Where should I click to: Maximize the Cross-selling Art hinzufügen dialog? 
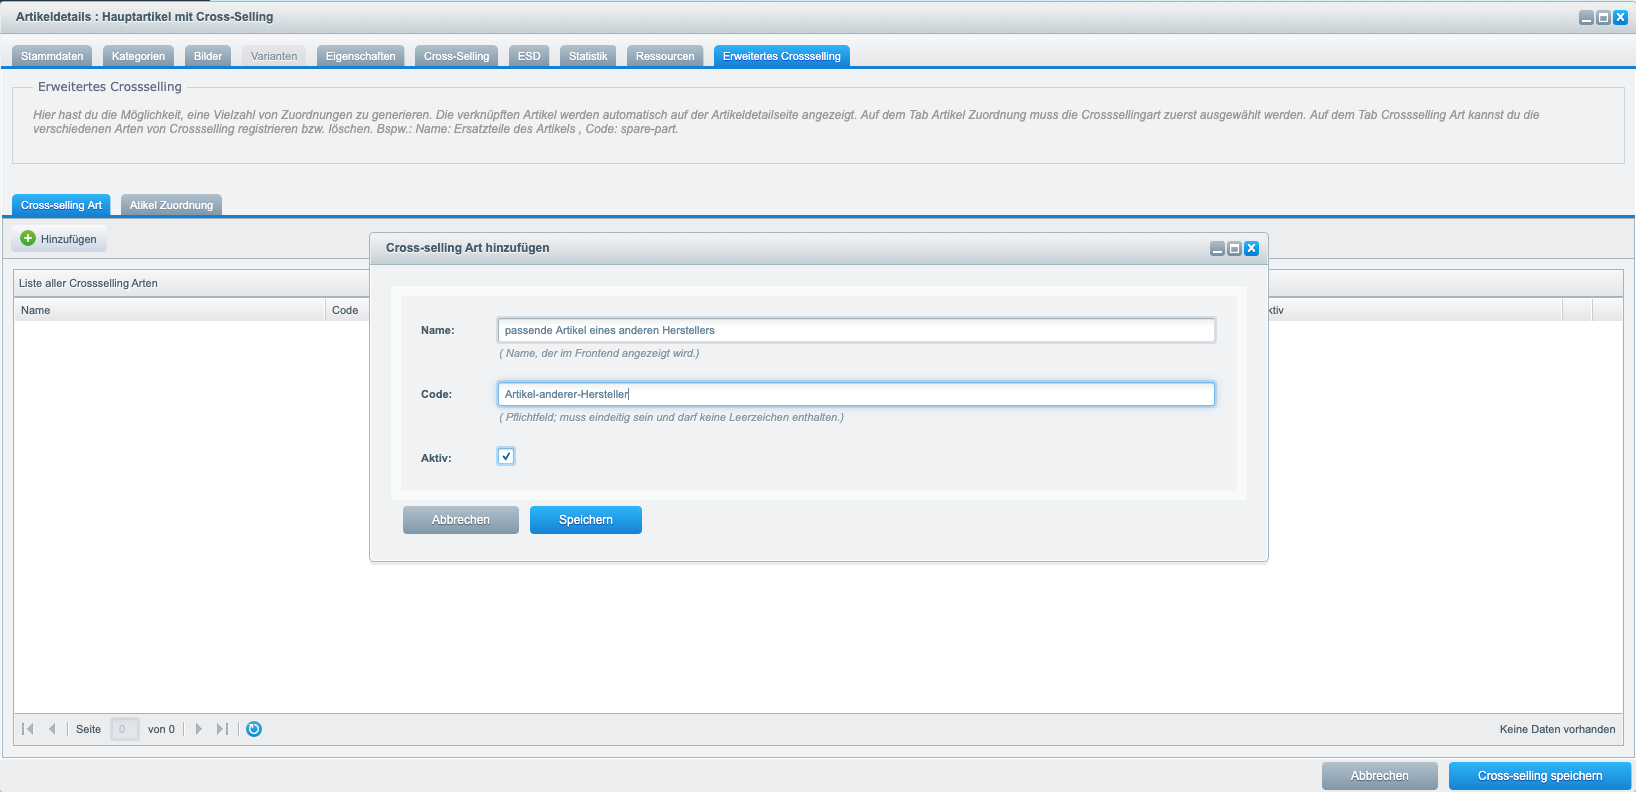(x=1234, y=248)
